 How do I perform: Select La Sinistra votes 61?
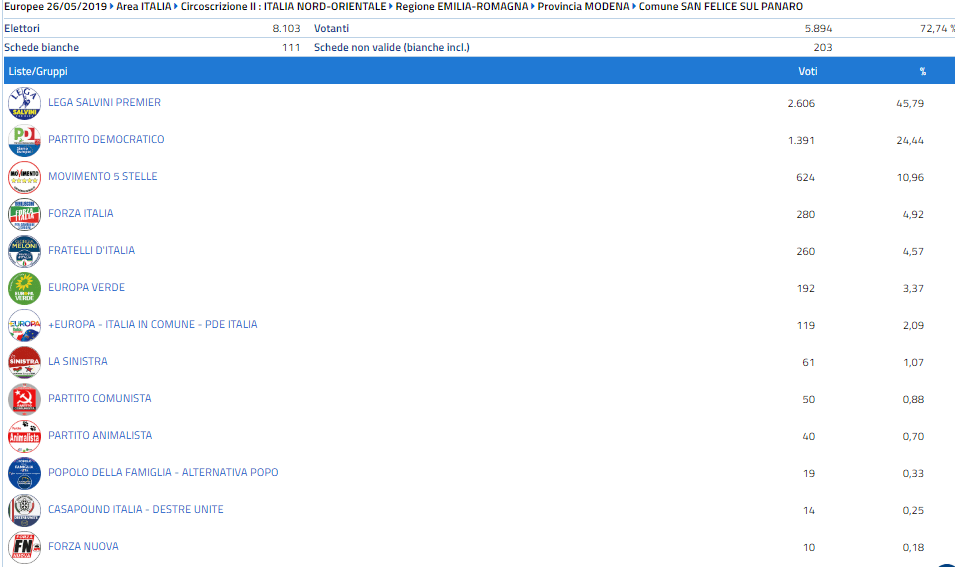tap(808, 362)
